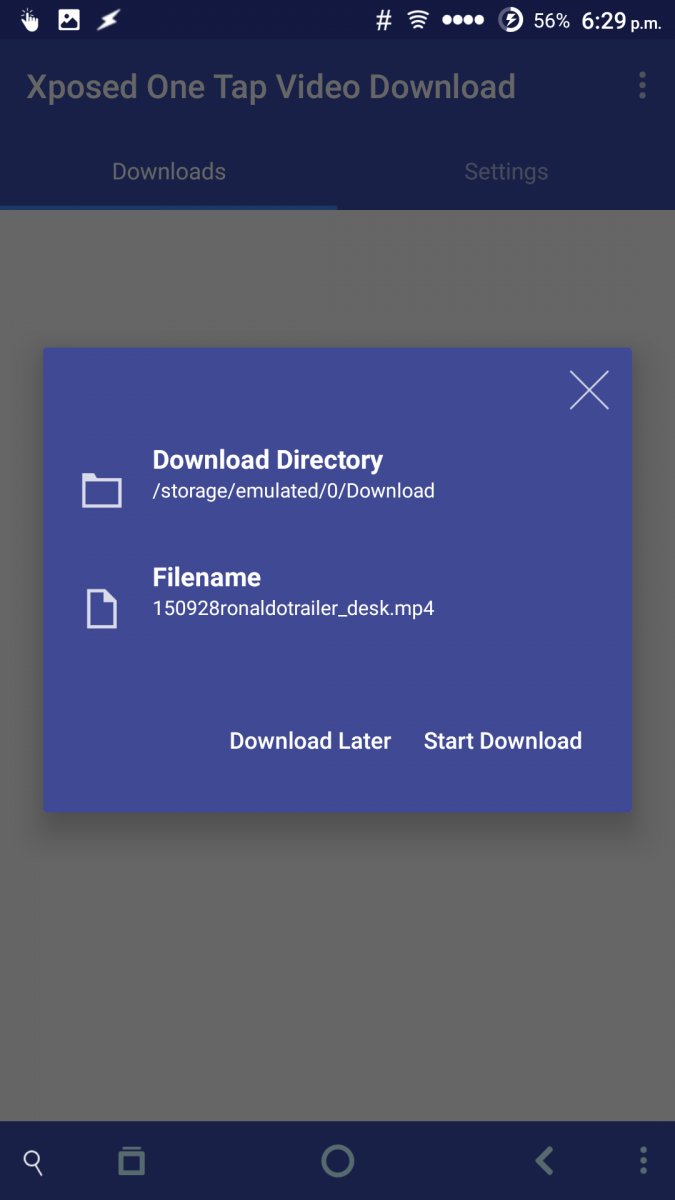Tap filename 150928ronaldotrailer_desk.mp4
The image size is (675, 1200).
click(x=293, y=608)
